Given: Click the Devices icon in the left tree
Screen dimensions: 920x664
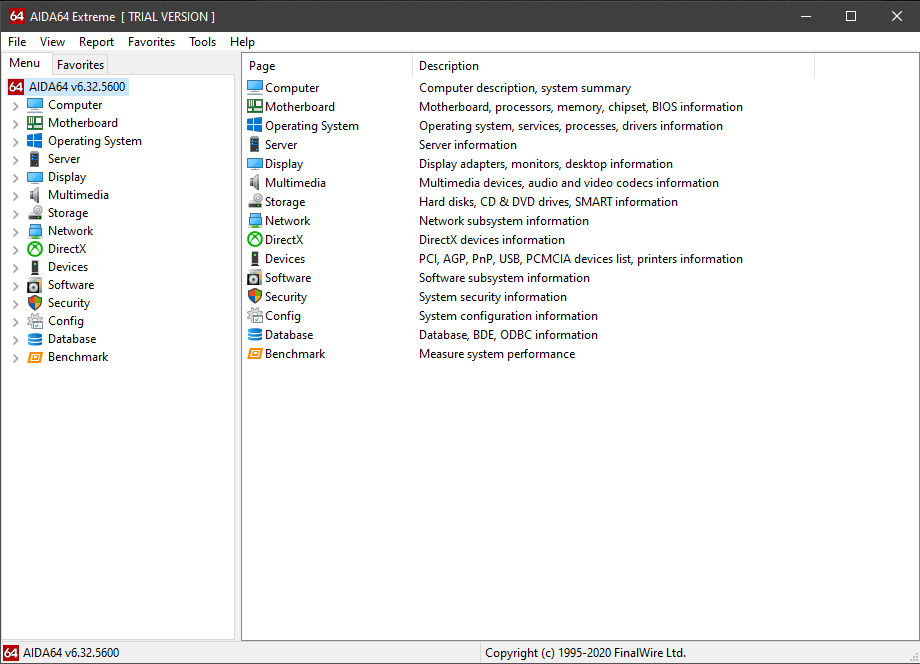Looking at the screenshot, I should [x=35, y=267].
